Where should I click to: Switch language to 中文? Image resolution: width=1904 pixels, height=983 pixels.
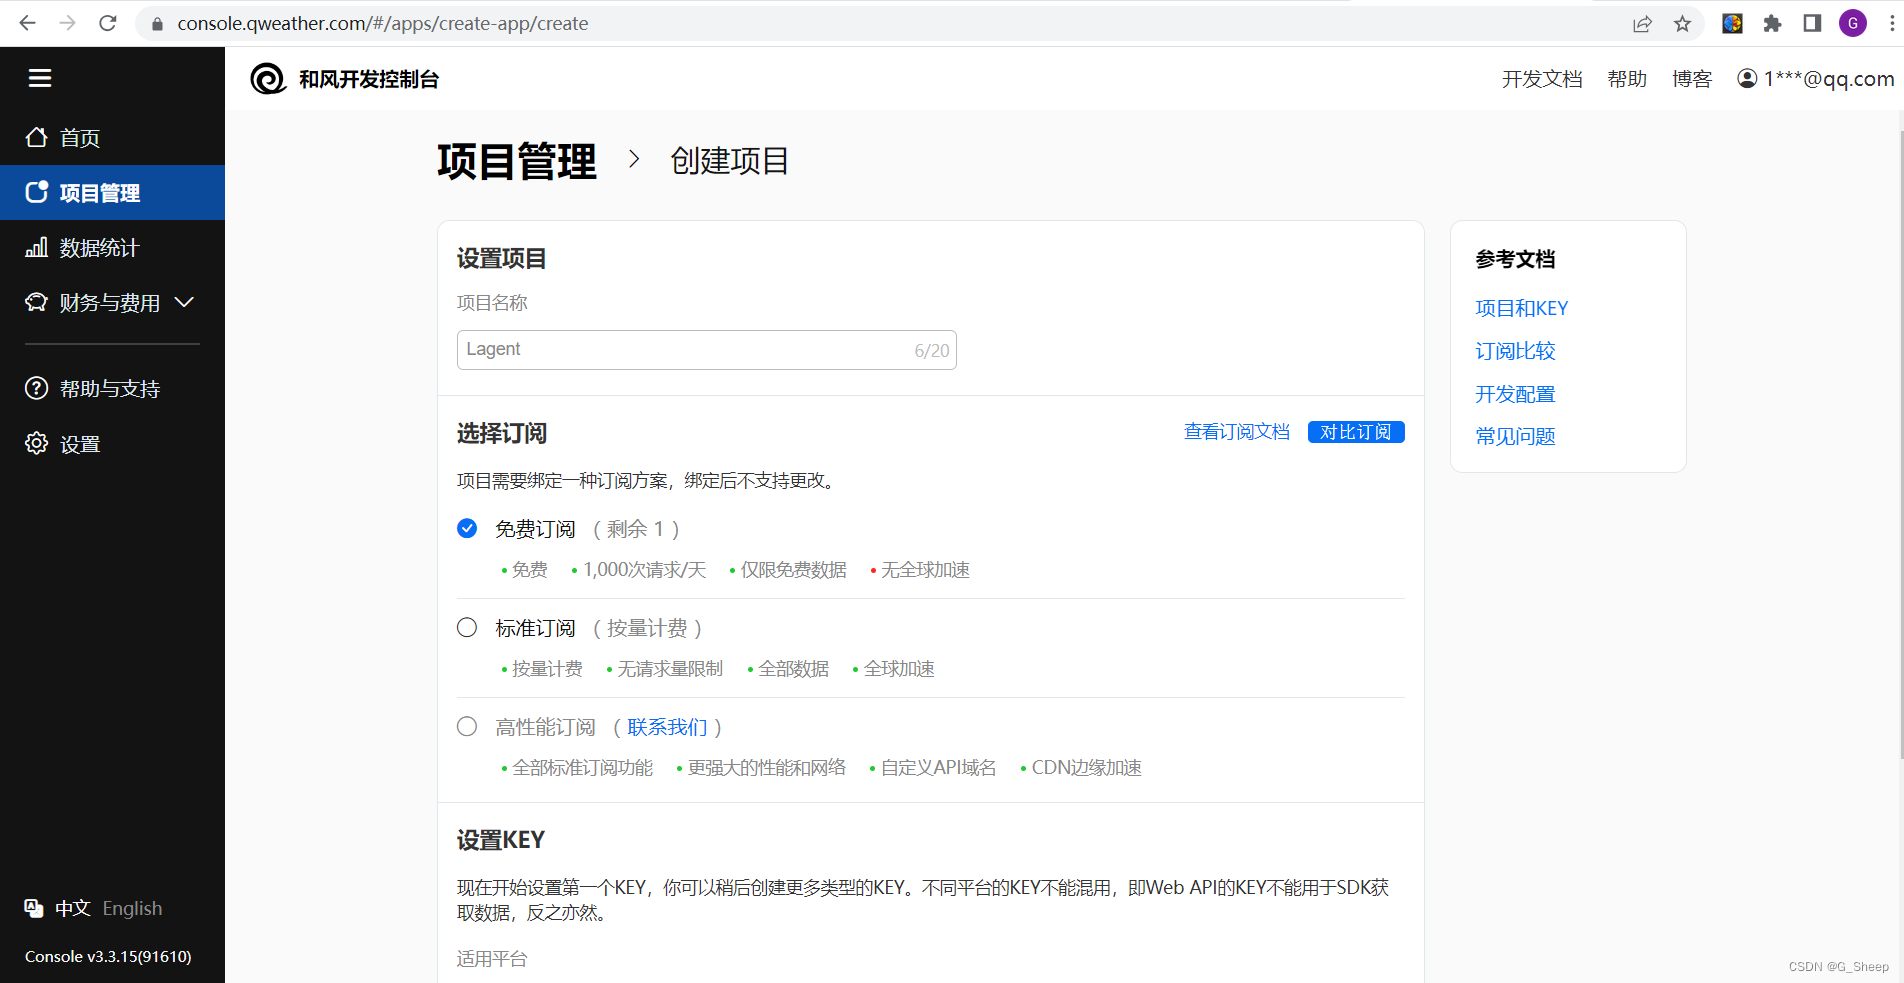click(x=73, y=908)
